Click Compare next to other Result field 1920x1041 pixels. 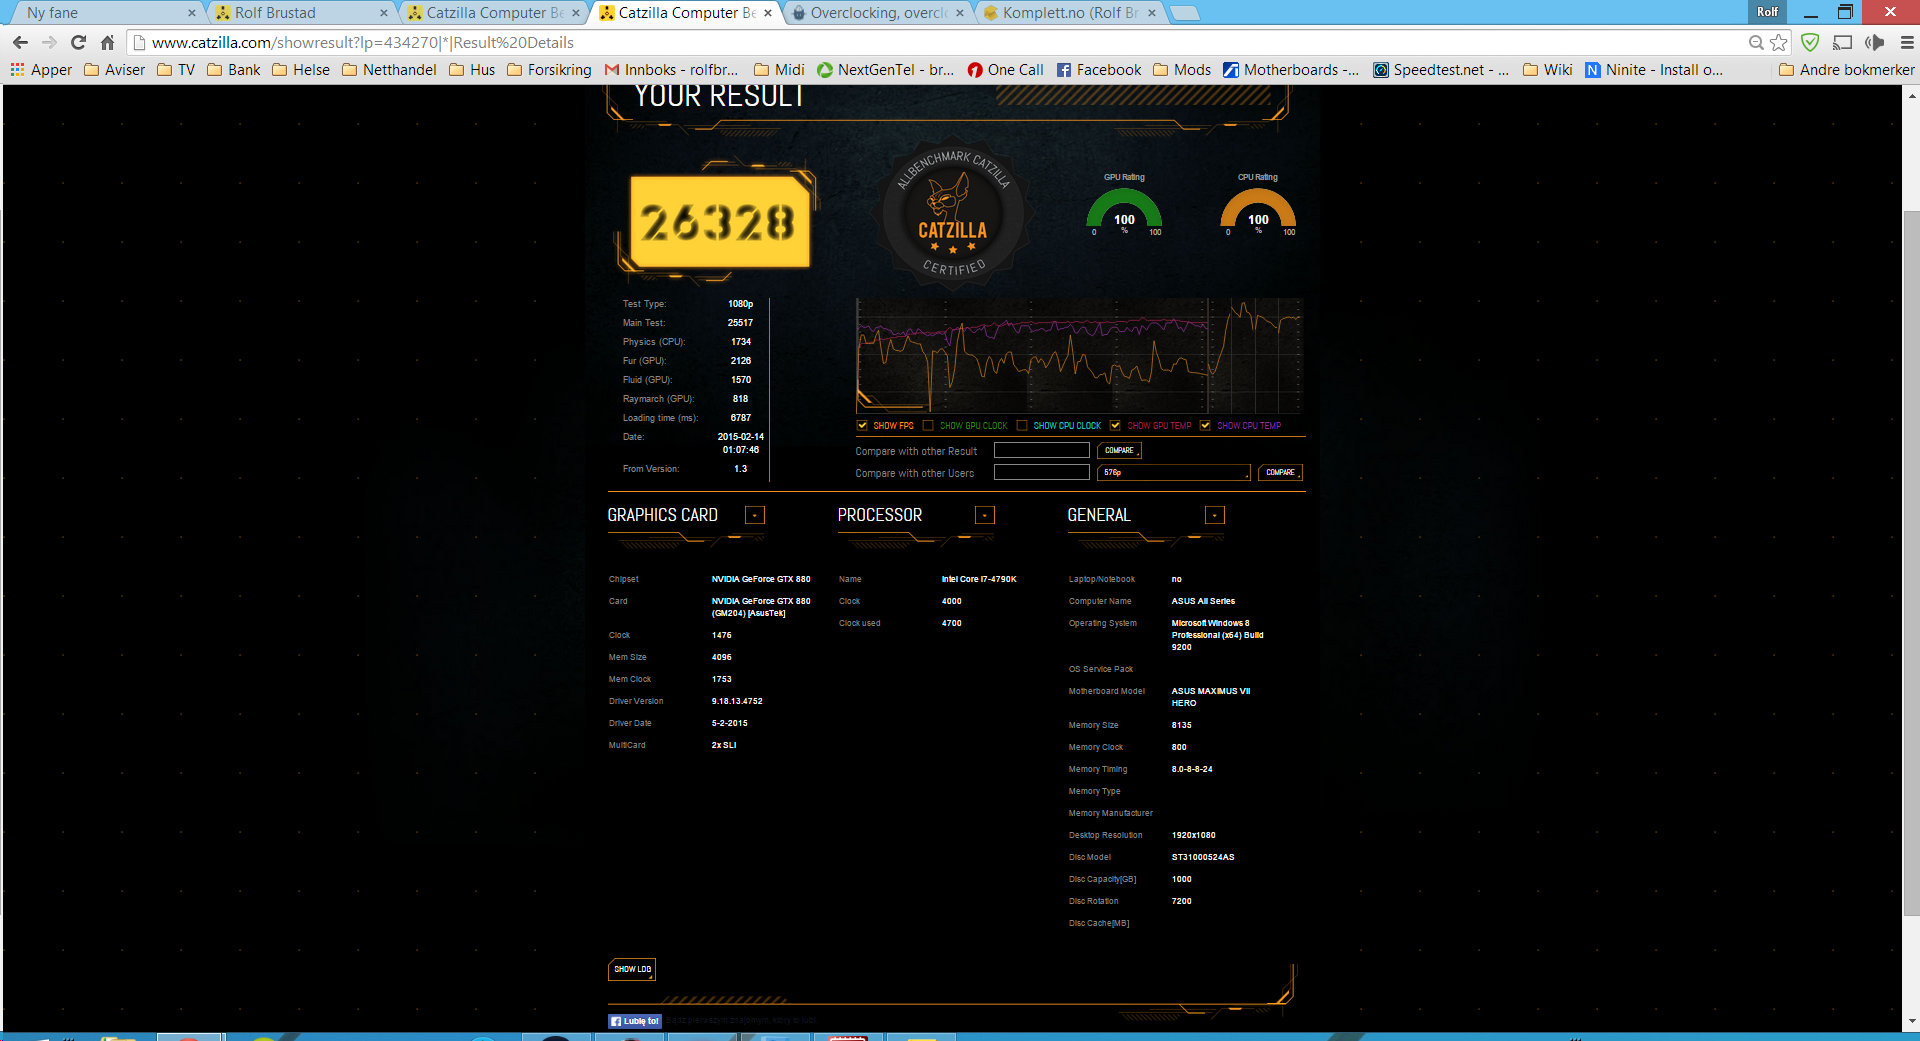1119,450
